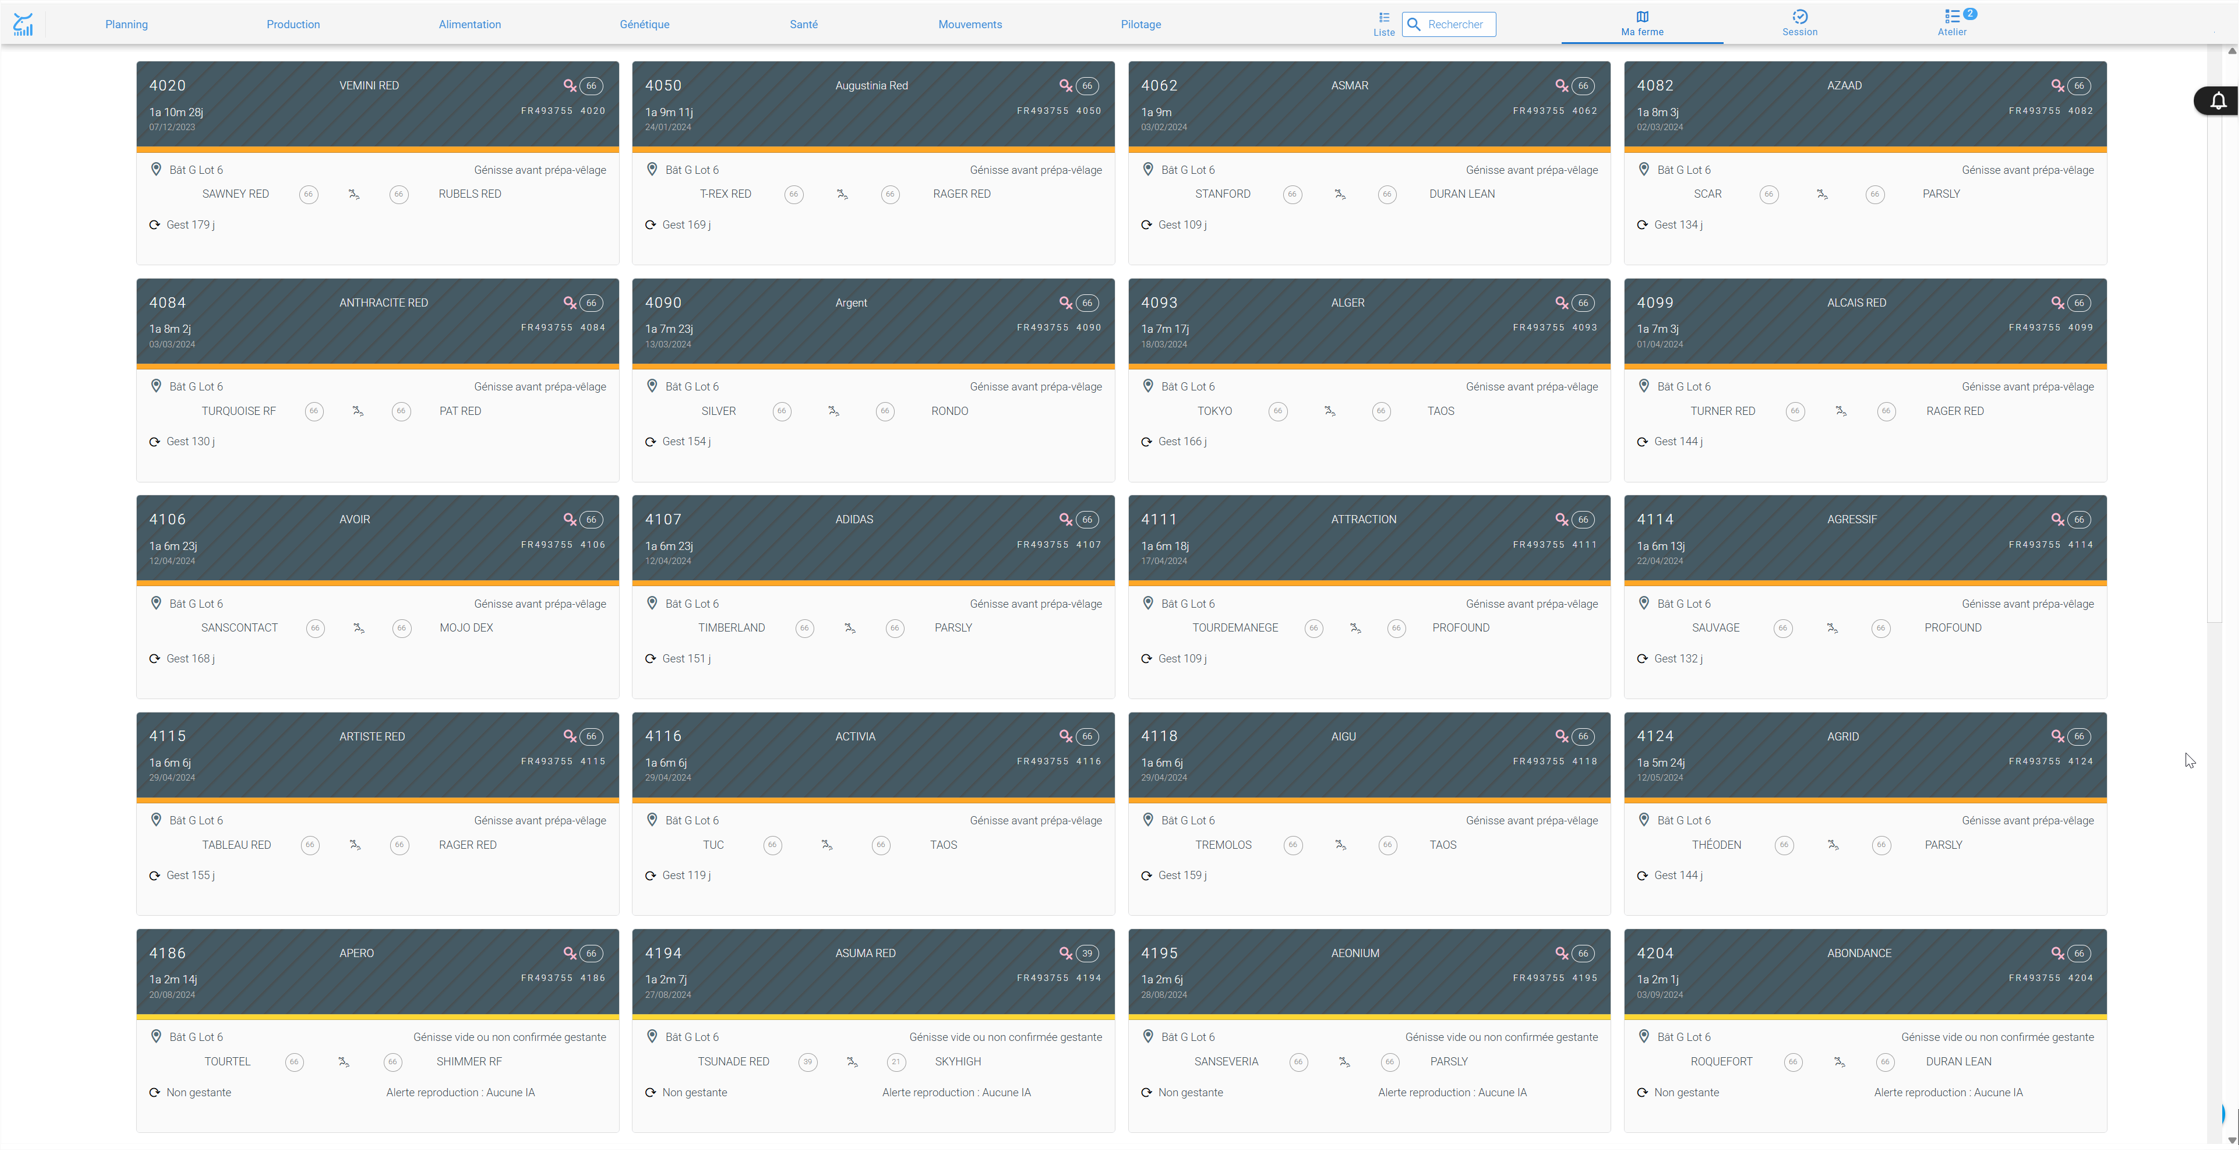Open the Alimentation menu
Viewport: 2239px width, 1150px height.
[470, 24]
